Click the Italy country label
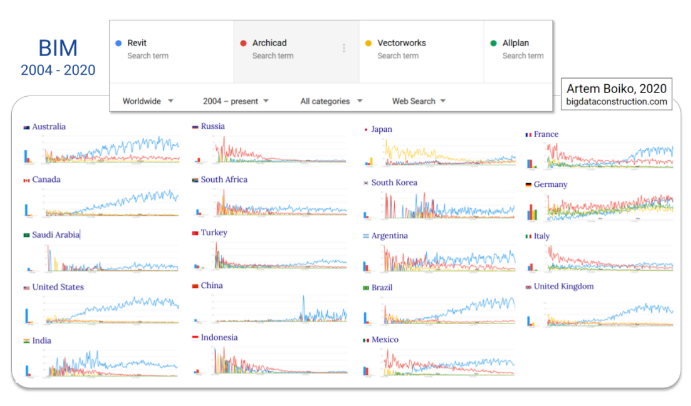Viewport: 691px width, 406px height. point(542,236)
